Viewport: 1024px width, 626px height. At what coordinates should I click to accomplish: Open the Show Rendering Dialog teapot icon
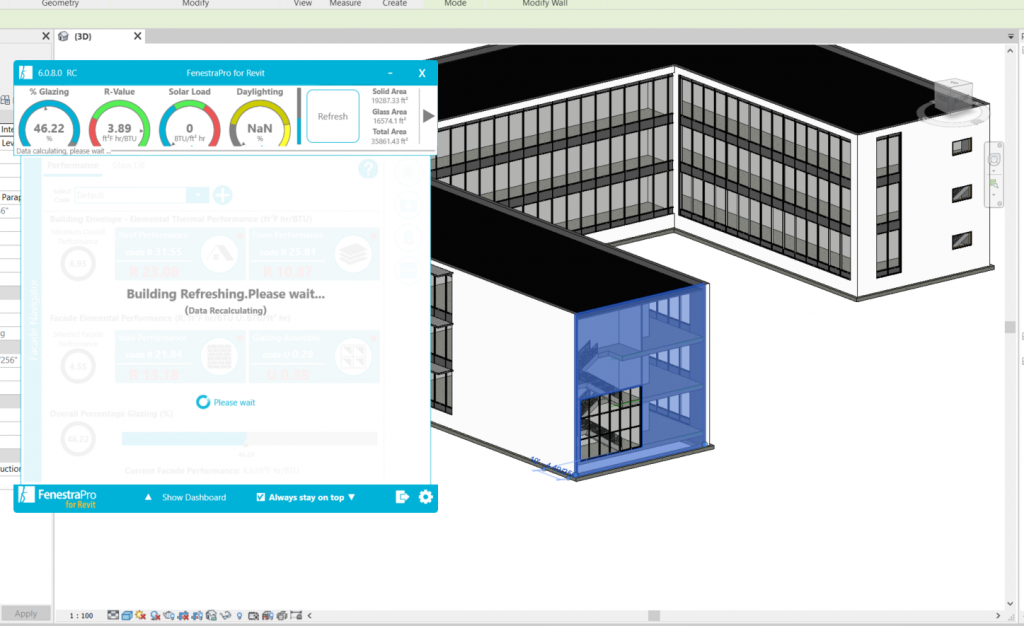[169, 615]
